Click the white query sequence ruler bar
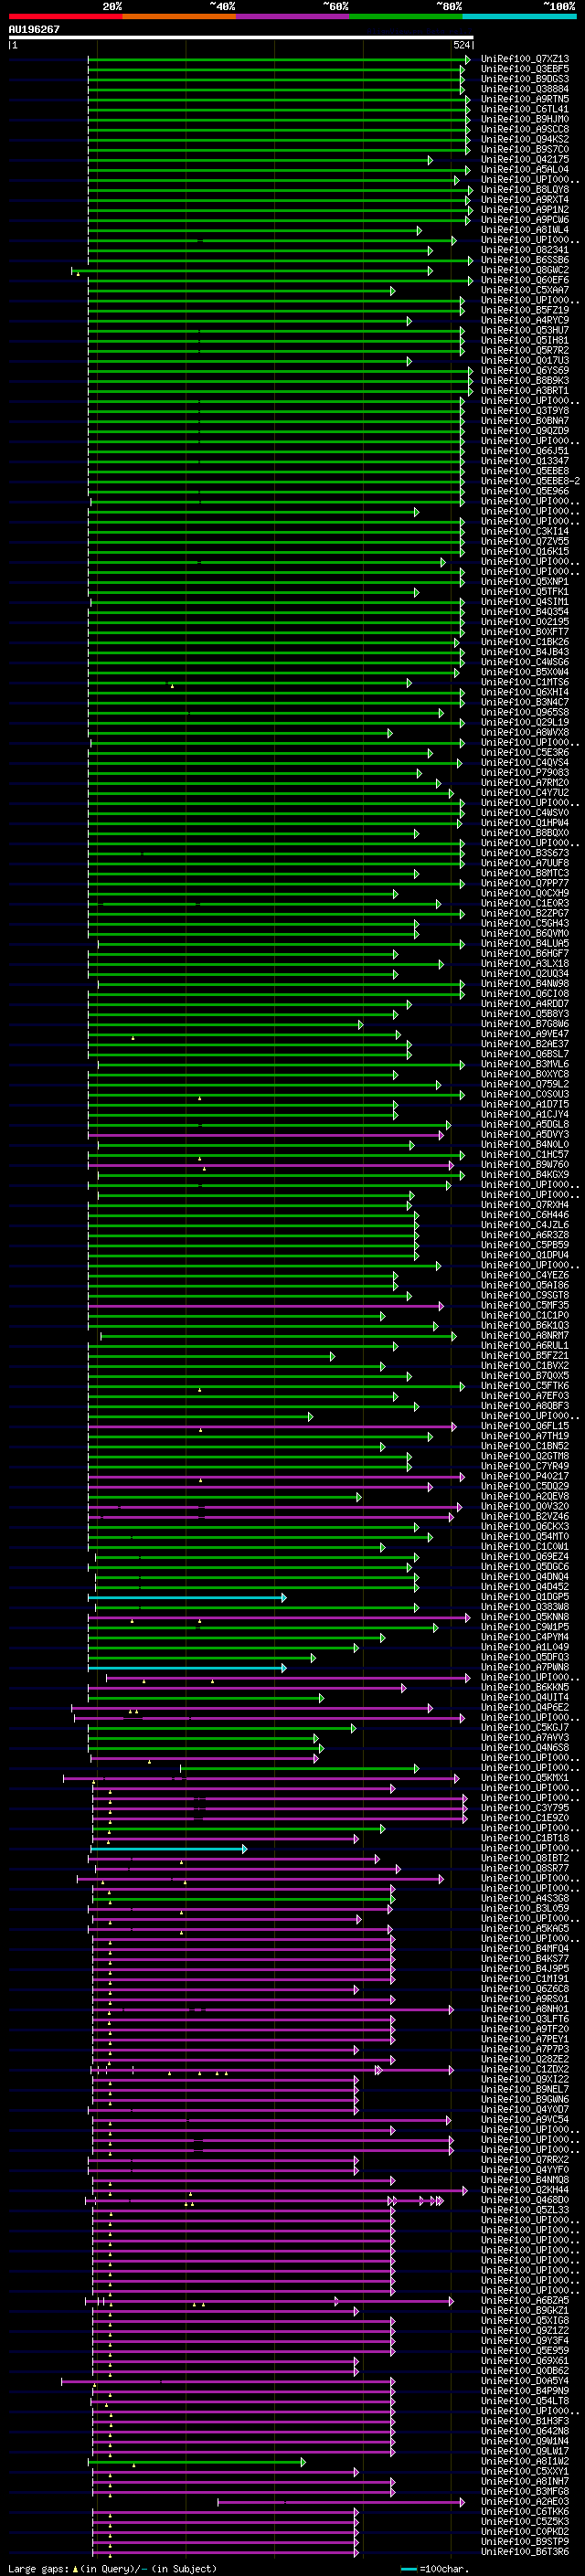Screen dimensions: 585x2576 [241, 37]
